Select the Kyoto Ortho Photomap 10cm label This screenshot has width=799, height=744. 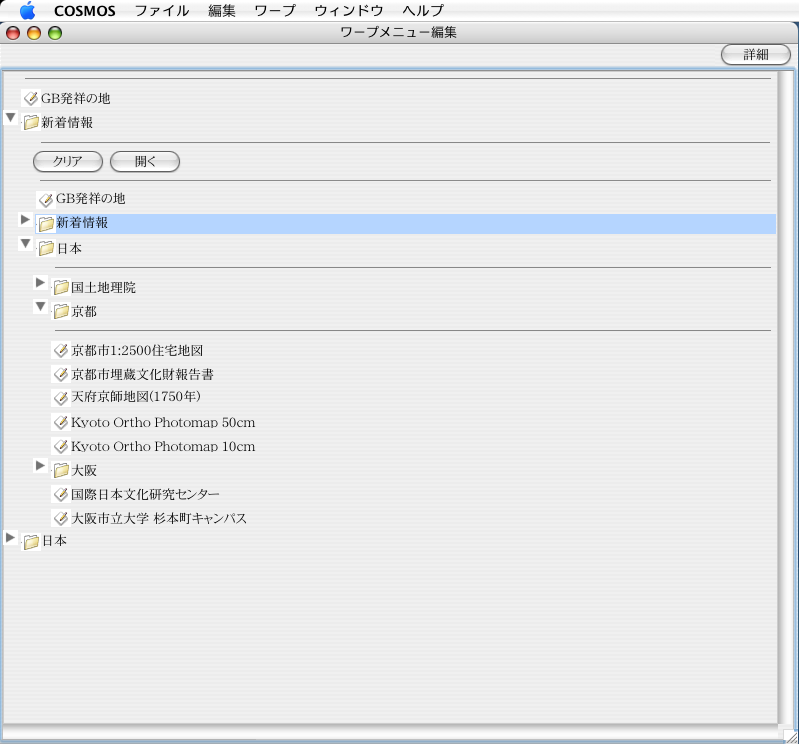tap(163, 446)
